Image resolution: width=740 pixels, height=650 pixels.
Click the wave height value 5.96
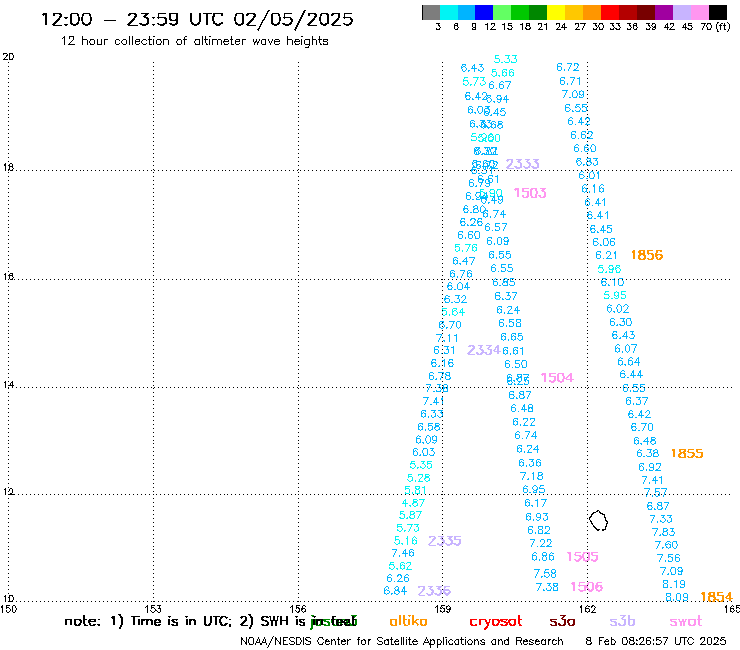click(x=609, y=269)
